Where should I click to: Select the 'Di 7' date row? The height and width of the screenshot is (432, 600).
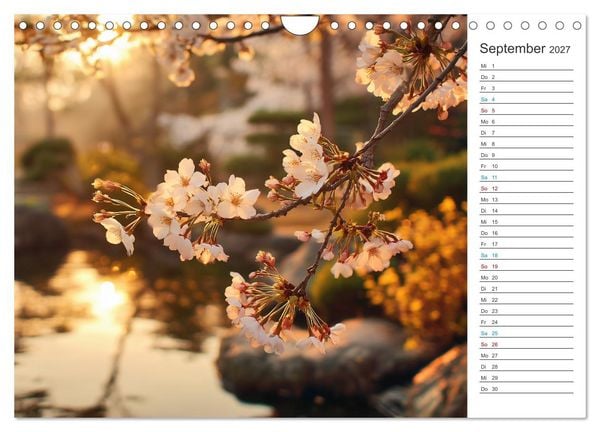coord(527,132)
